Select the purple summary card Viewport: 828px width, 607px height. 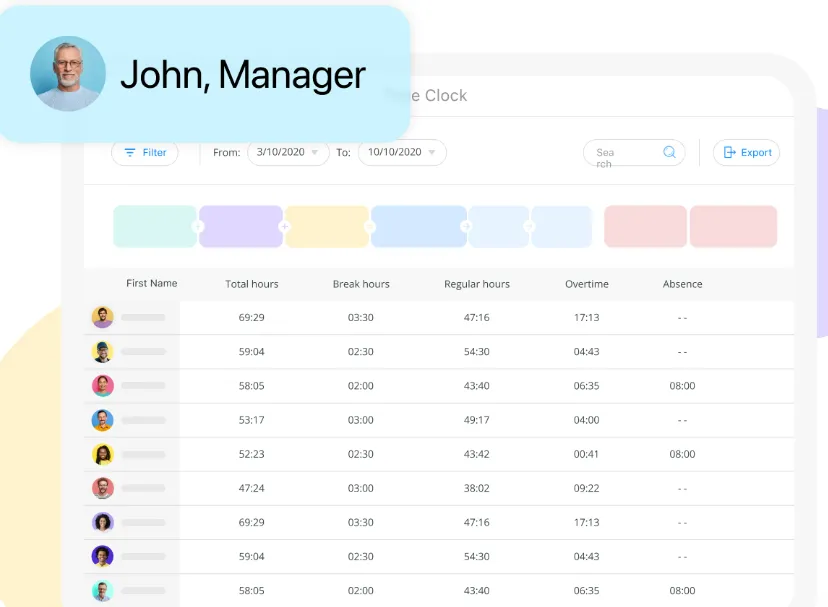241,227
